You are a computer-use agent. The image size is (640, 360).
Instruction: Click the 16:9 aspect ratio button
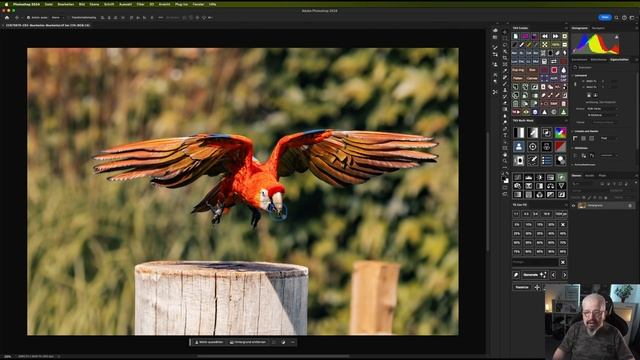(547, 214)
